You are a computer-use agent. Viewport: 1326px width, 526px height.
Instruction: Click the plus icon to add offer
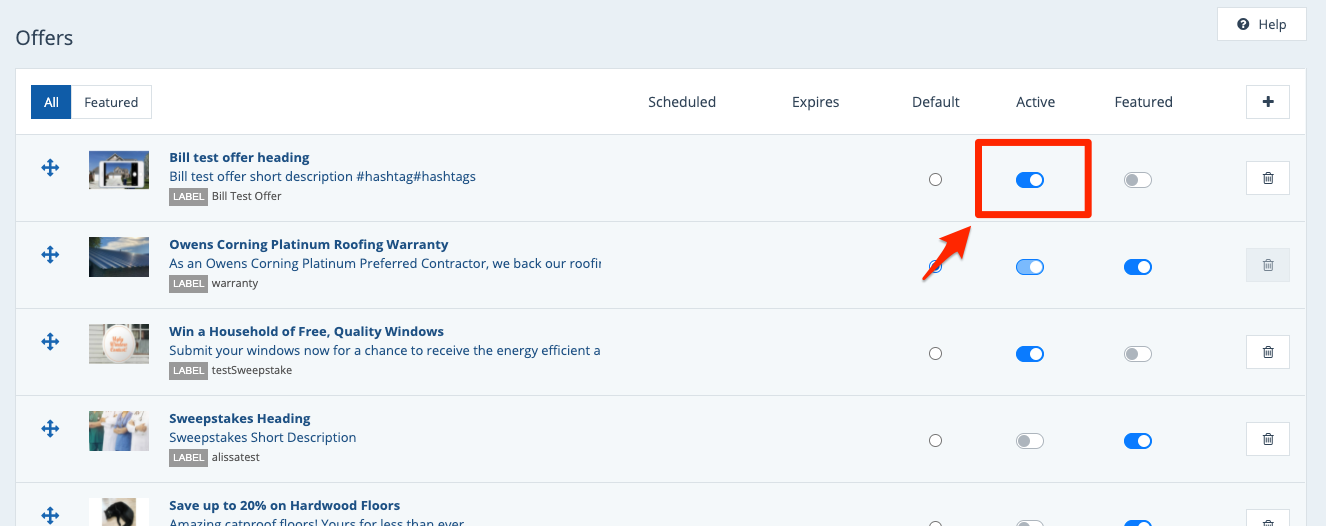click(1267, 102)
